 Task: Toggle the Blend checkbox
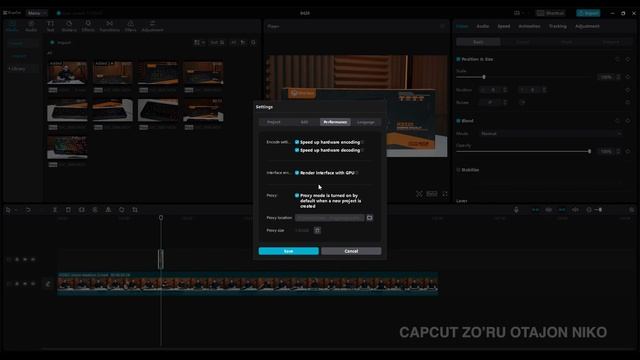point(458,121)
